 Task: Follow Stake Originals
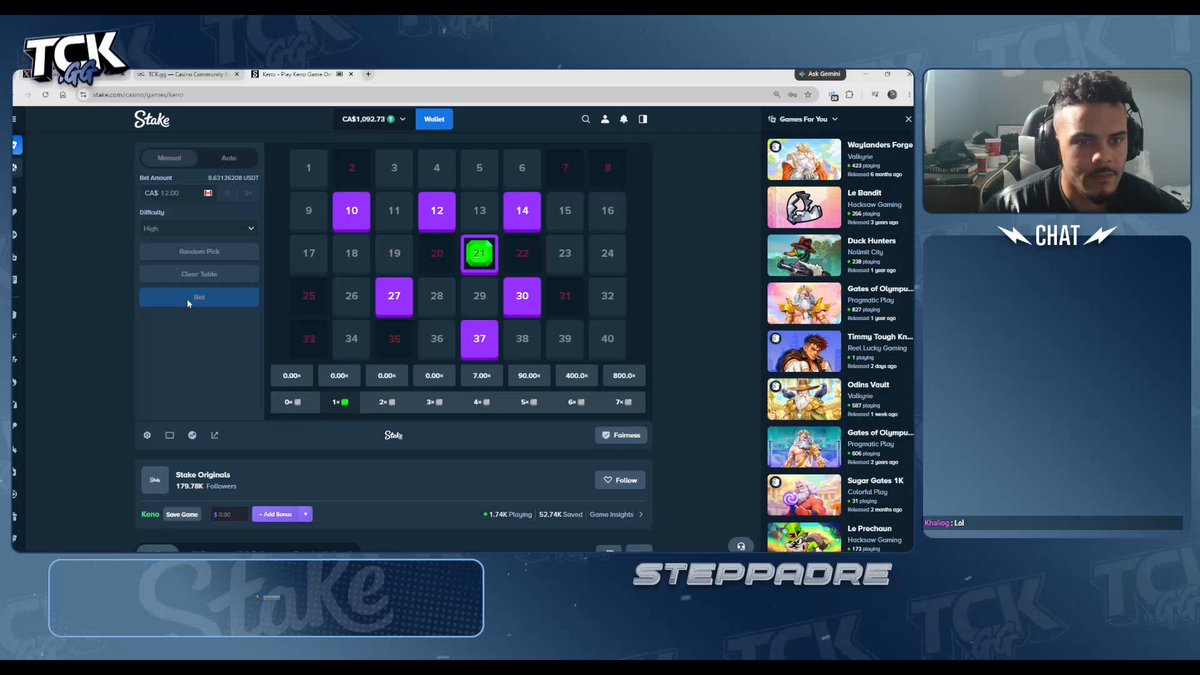point(620,480)
